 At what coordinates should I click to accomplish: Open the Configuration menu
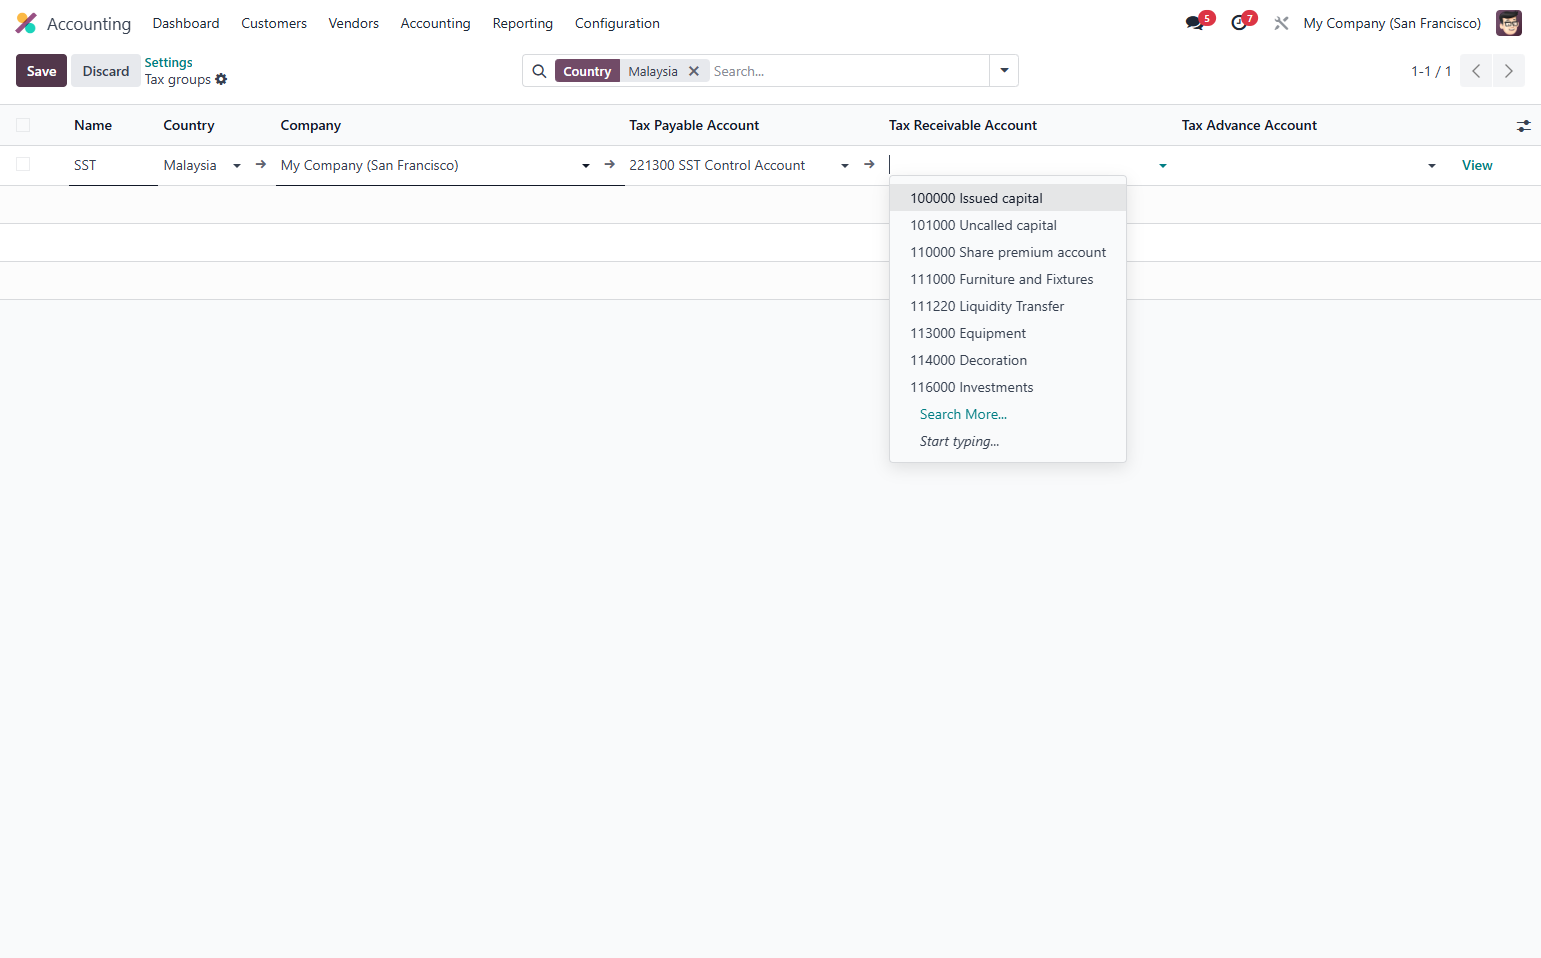click(x=617, y=23)
